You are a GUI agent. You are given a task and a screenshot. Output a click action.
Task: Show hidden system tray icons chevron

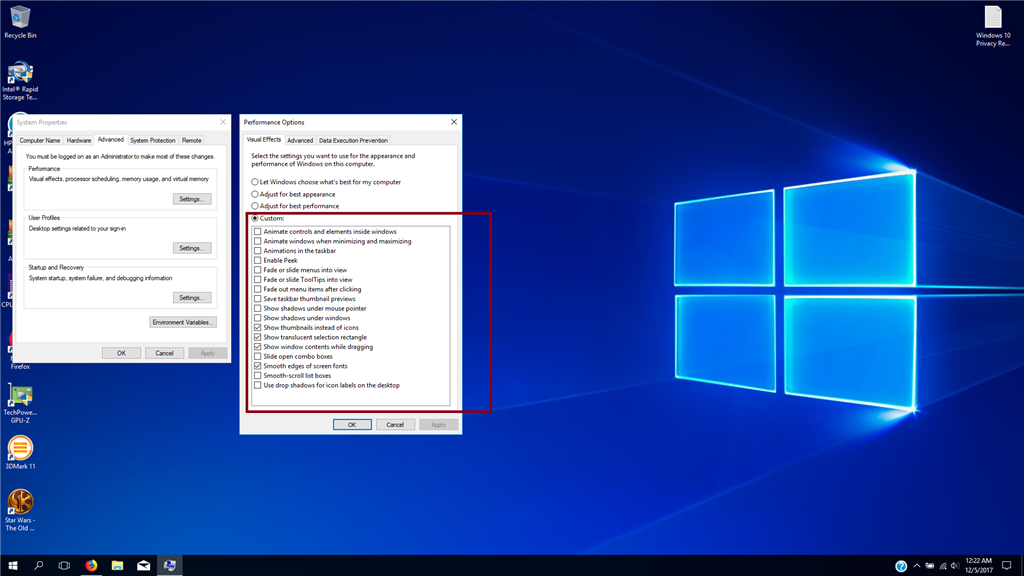pyautogui.click(x=917, y=566)
